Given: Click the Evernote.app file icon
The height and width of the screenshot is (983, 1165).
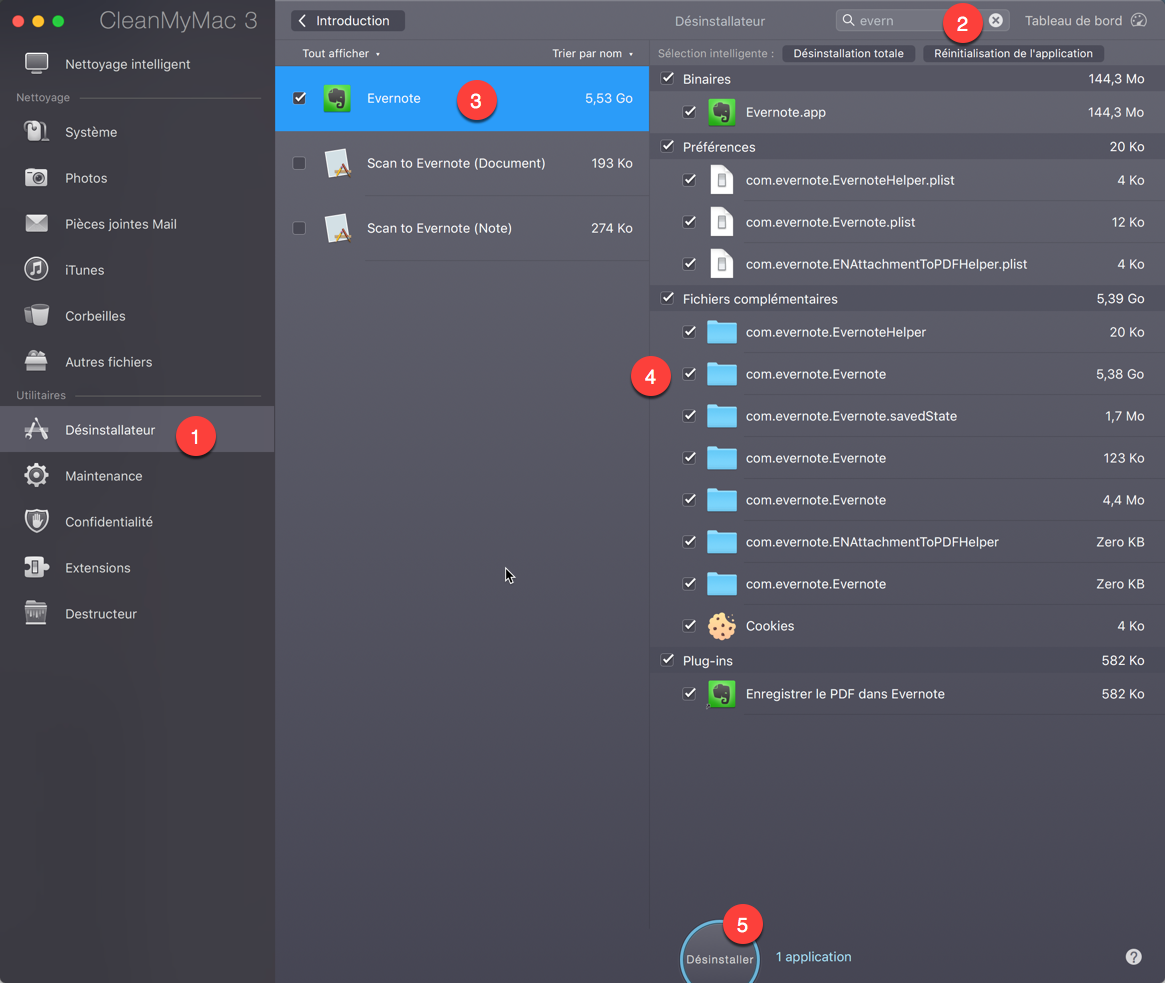Looking at the screenshot, I should pos(721,112).
